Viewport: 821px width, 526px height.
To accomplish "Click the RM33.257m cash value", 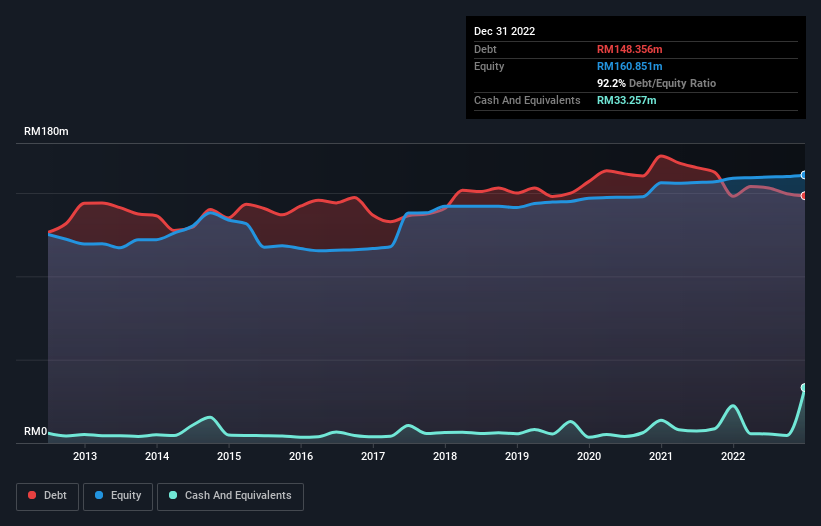I will click(626, 100).
